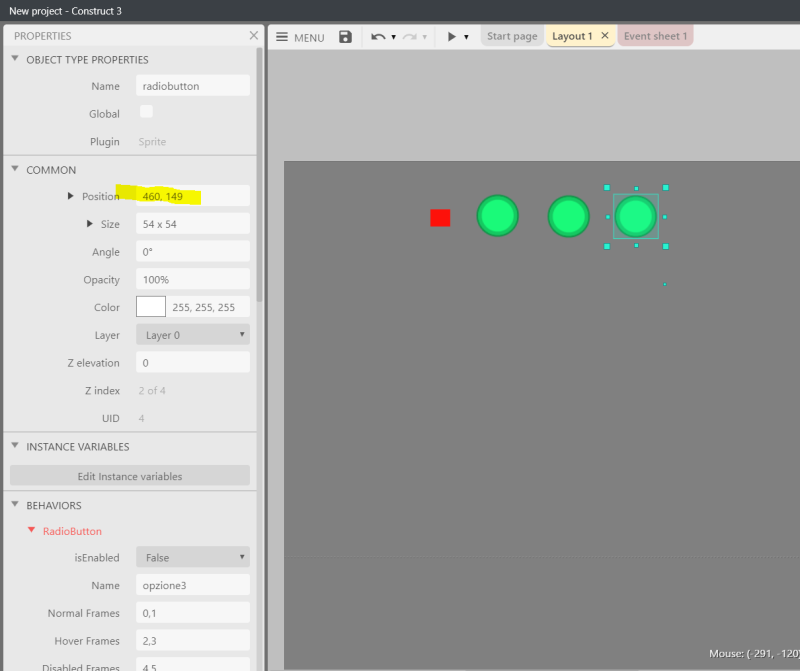Switch to the Event sheet 1 tab
The width and height of the screenshot is (800, 671).
(x=655, y=36)
